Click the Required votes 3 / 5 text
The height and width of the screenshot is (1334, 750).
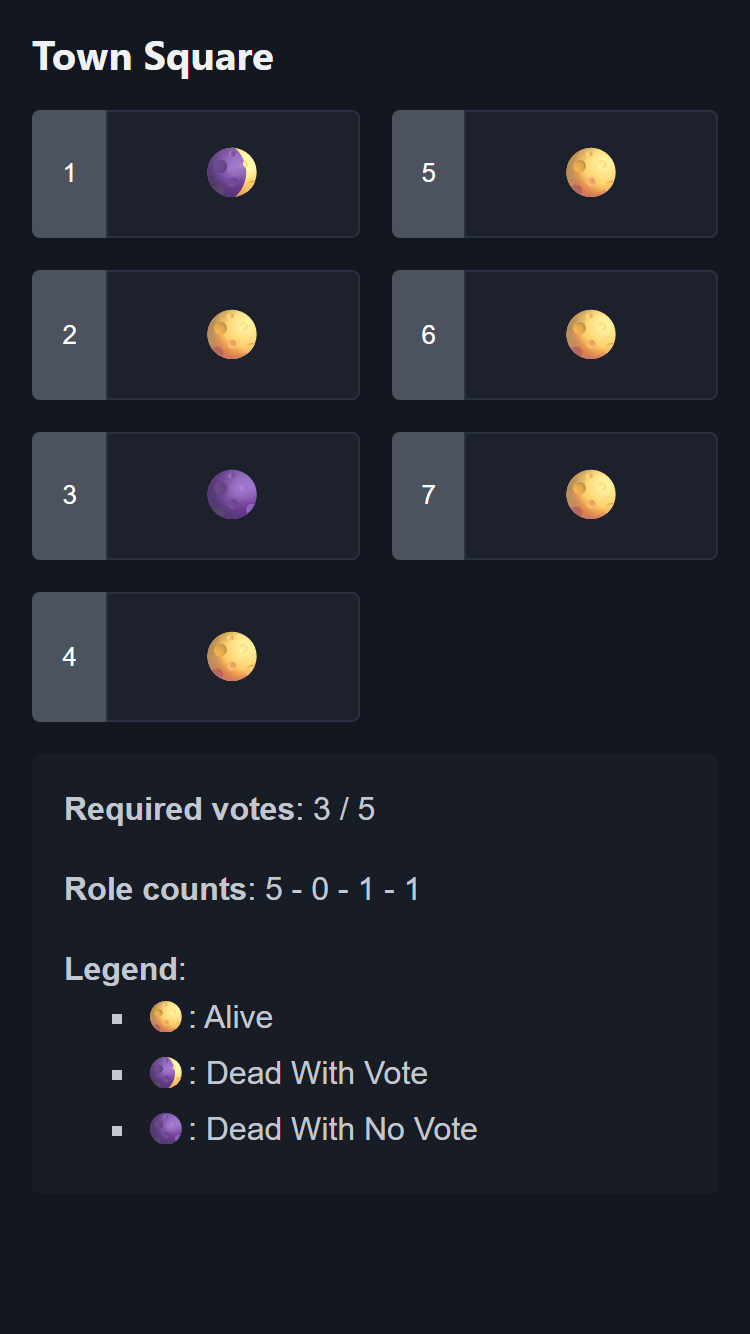220,809
